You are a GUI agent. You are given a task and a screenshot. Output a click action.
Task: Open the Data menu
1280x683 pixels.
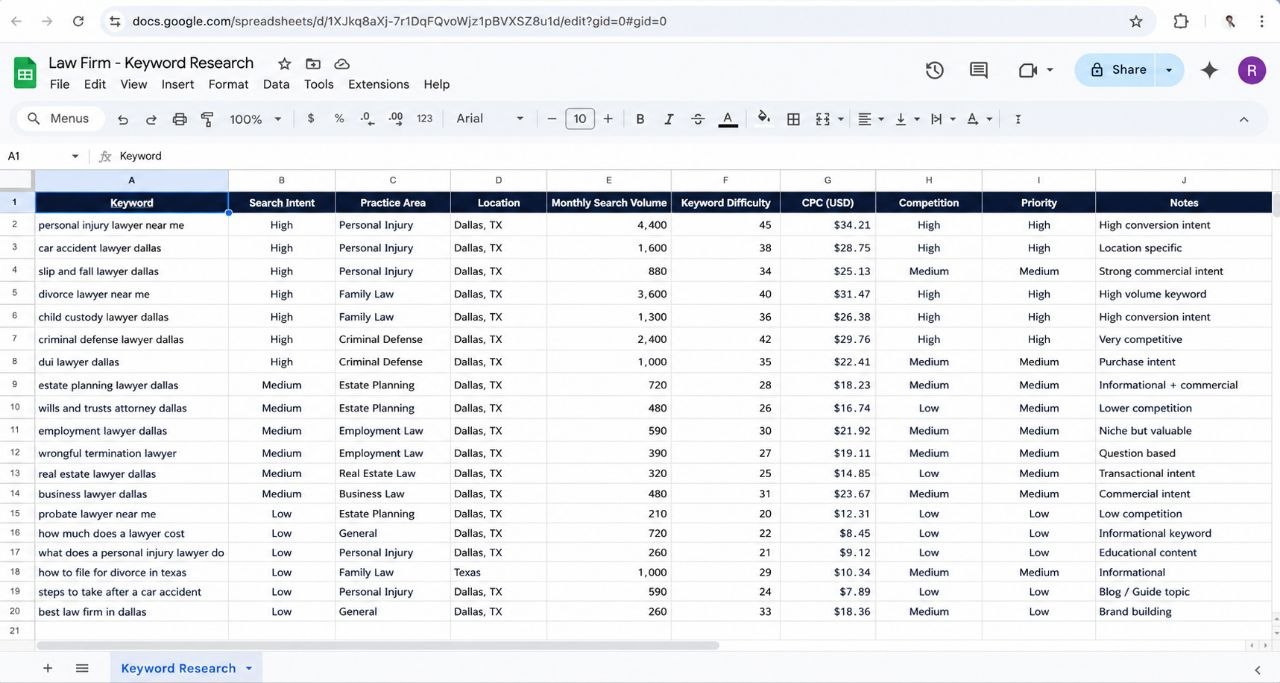pyautogui.click(x=276, y=84)
